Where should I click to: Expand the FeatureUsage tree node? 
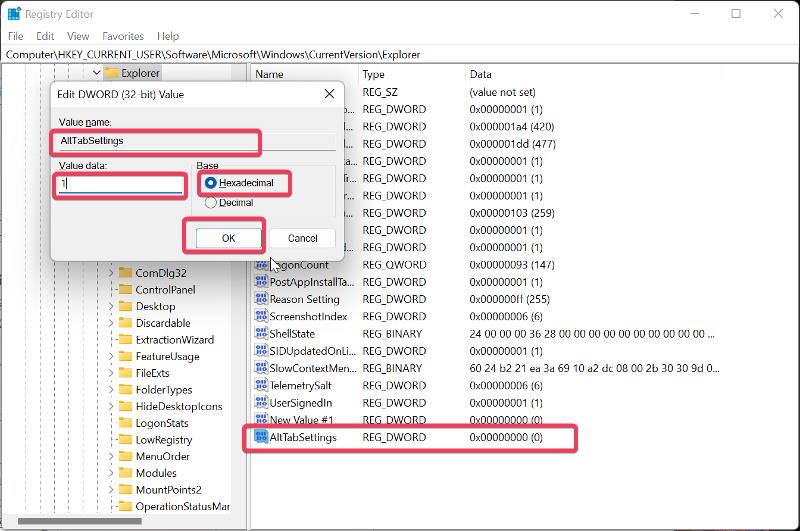click(111, 356)
